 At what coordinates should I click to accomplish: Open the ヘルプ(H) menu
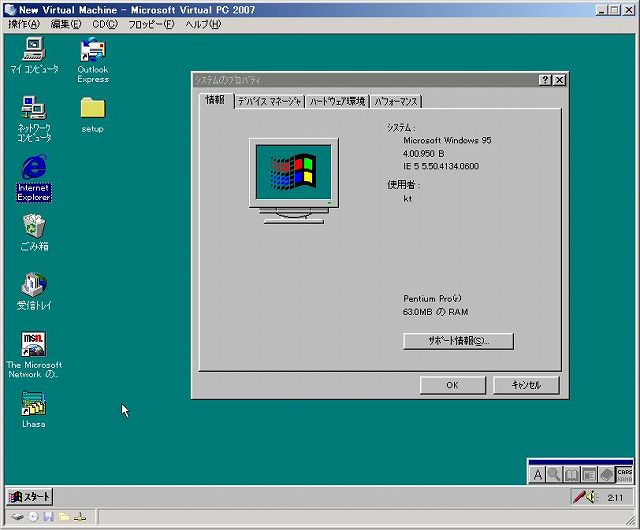[x=203, y=24]
